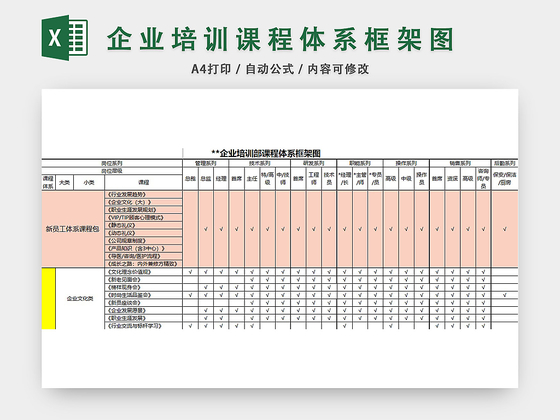
Task: Click the 总监 checkmark in 新员工体系课程包 band
Action: [206, 229]
